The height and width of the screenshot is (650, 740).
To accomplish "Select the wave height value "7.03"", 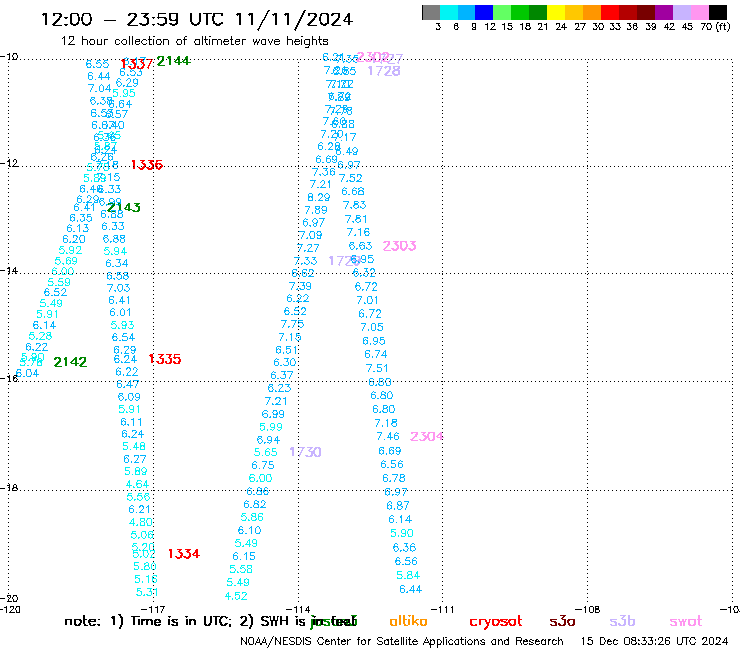I will pos(118,288).
